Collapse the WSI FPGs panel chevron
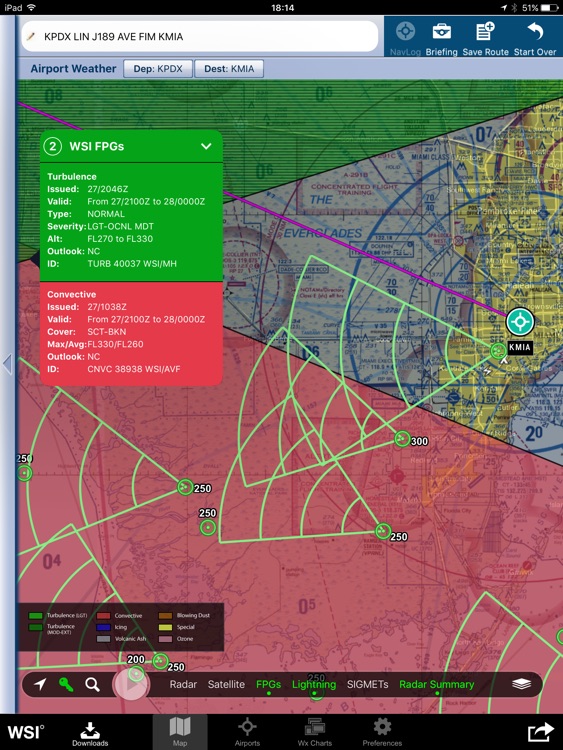563x750 pixels. 206,146
